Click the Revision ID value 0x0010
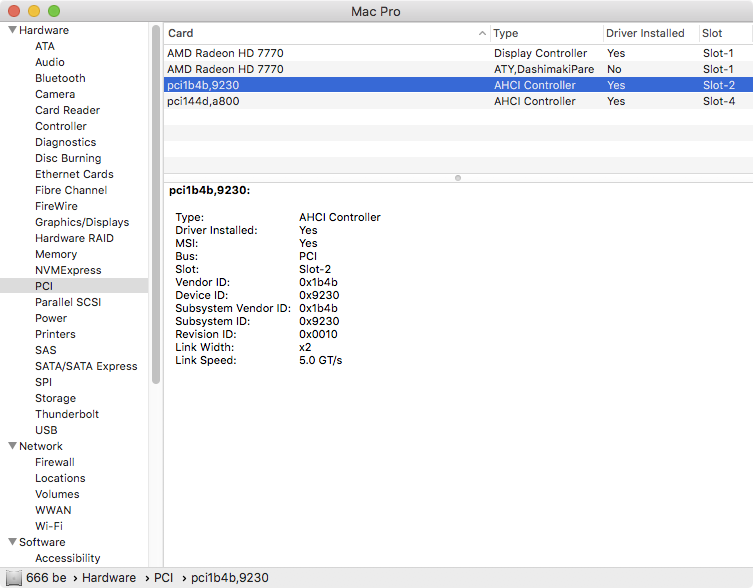The image size is (753, 588). 318,334
